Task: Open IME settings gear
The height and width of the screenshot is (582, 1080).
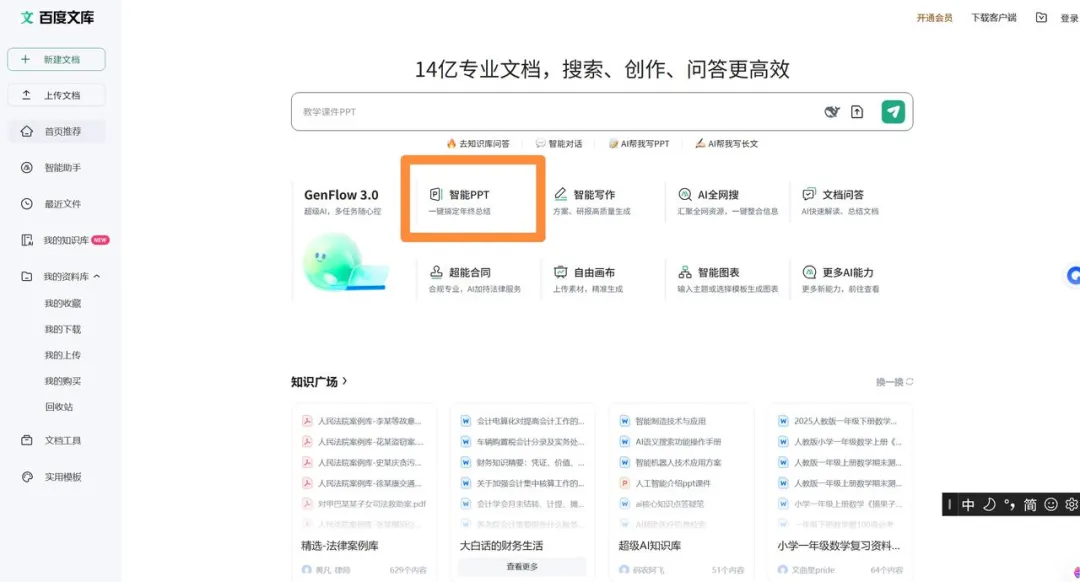Action: coord(1072,505)
